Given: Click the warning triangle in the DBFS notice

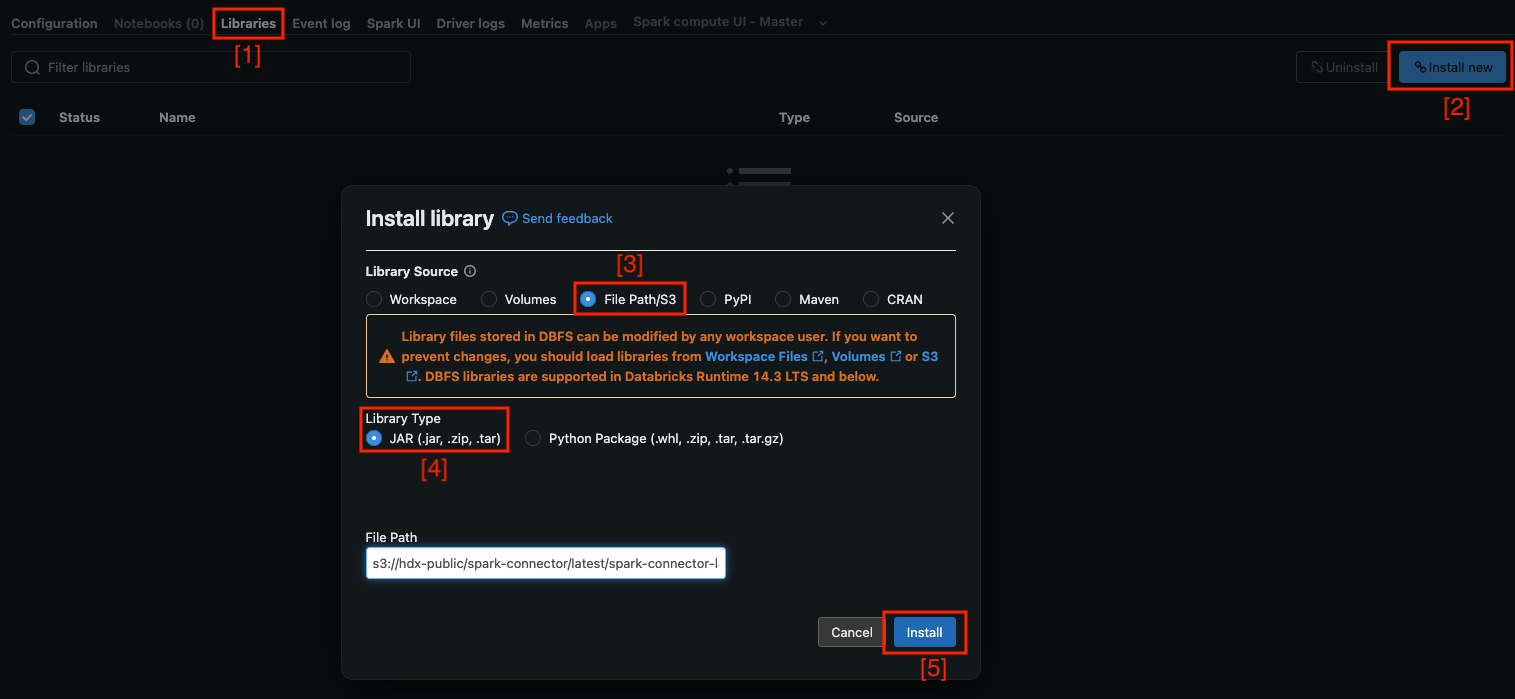Looking at the screenshot, I should [x=384, y=356].
